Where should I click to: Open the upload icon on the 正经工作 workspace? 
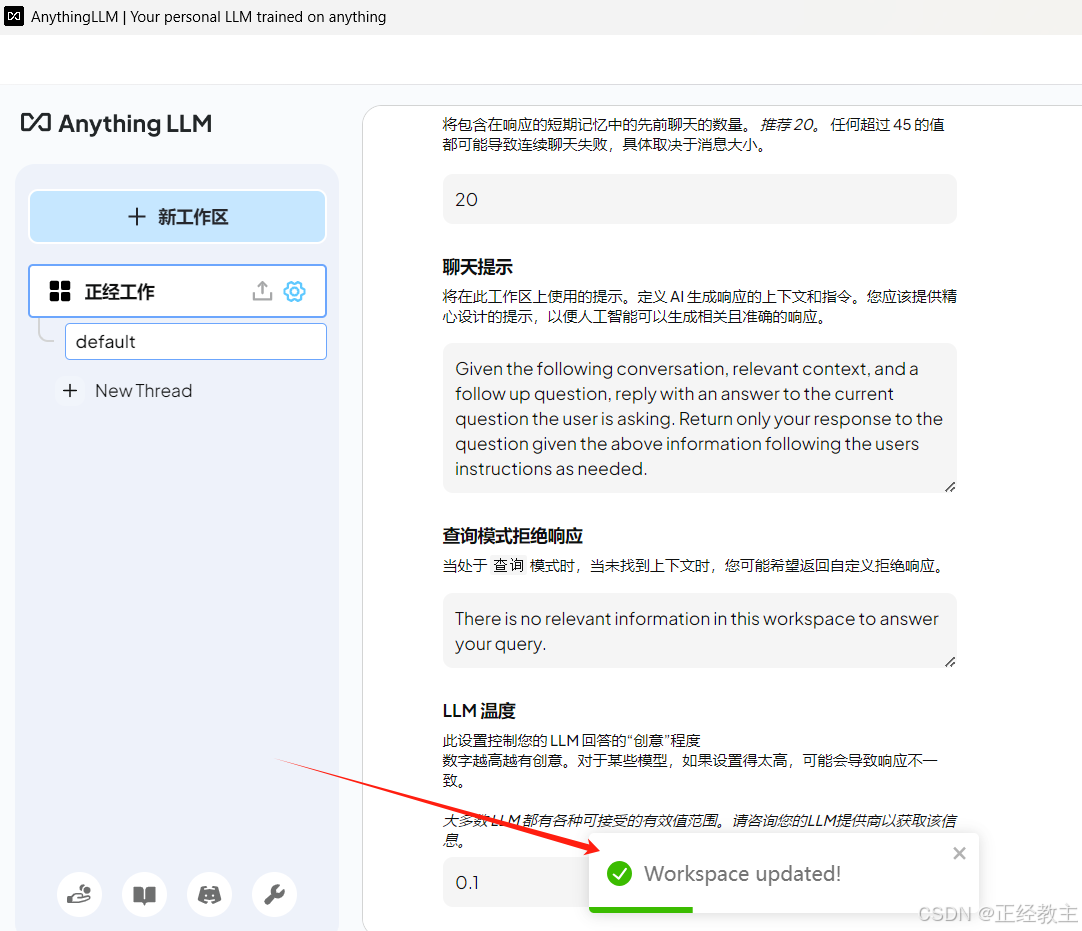(x=262, y=291)
